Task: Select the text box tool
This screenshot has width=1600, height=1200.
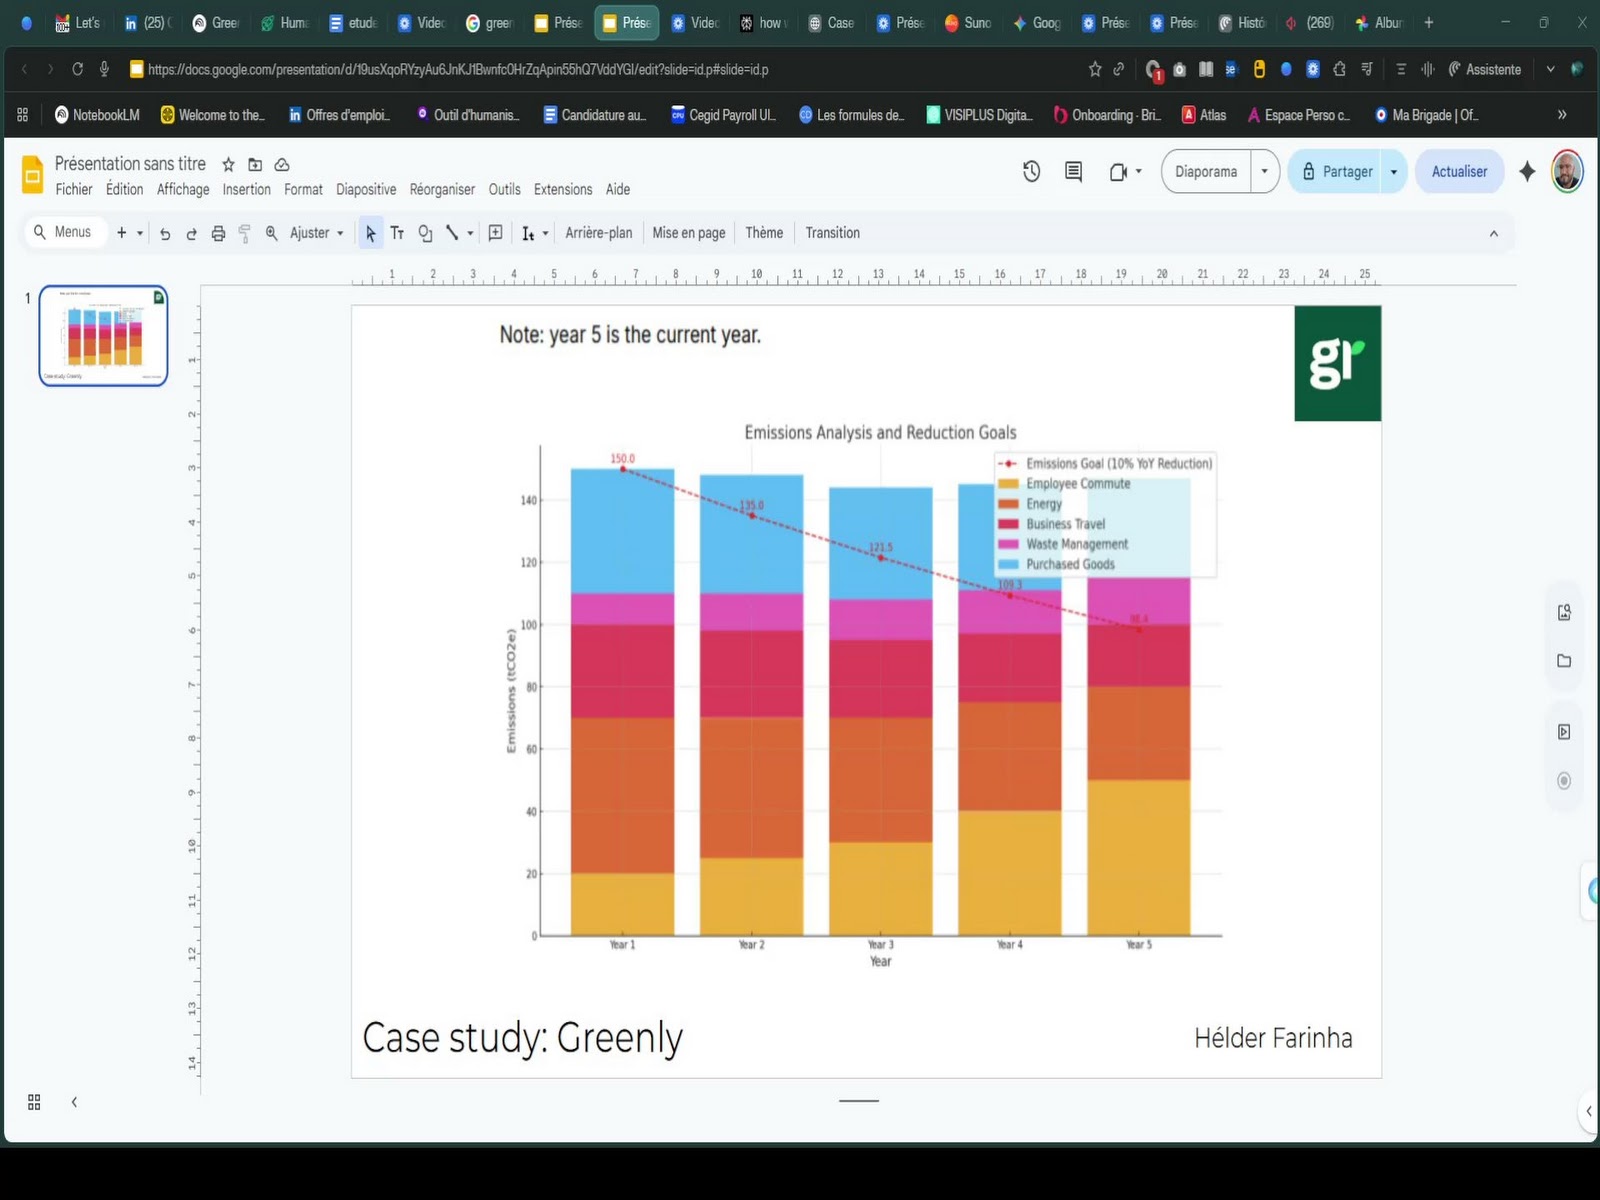Action: (397, 233)
